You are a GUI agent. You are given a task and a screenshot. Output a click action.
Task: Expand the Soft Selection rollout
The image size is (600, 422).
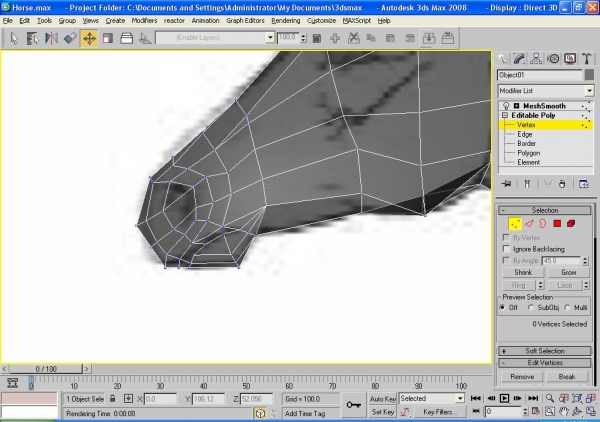[x=545, y=351]
